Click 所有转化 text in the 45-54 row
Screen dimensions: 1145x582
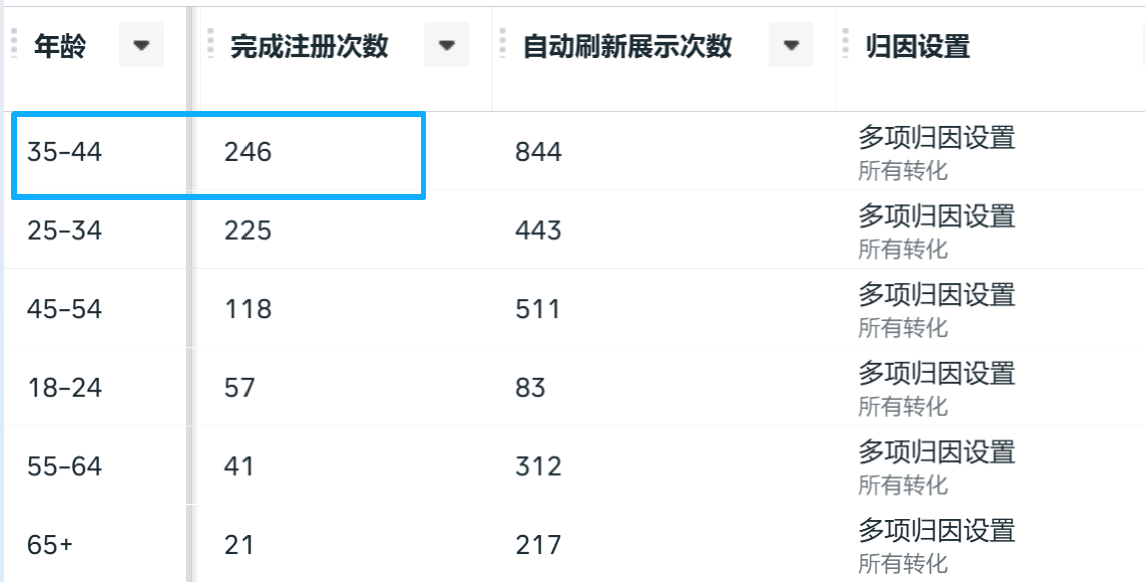point(903,328)
